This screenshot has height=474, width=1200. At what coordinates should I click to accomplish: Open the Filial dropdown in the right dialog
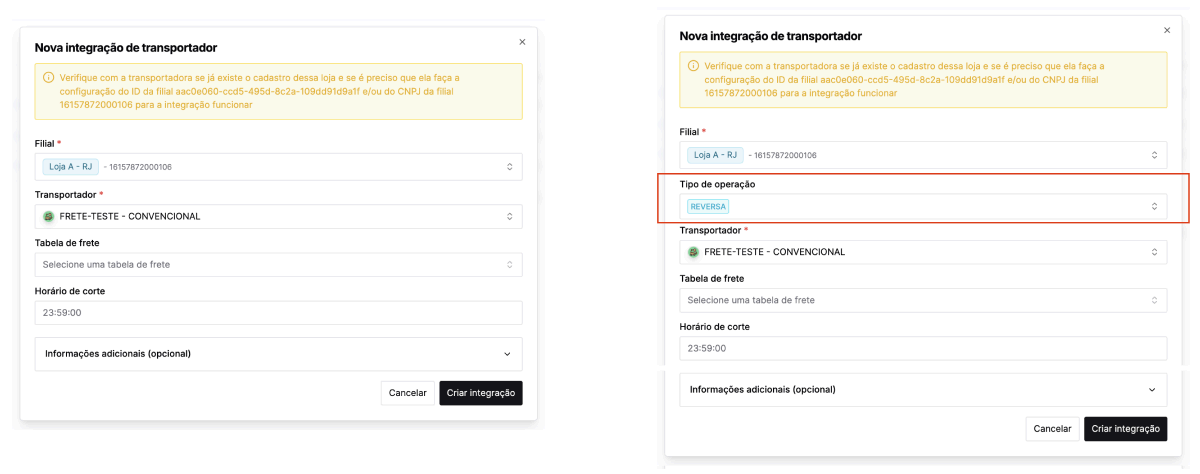(923, 155)
